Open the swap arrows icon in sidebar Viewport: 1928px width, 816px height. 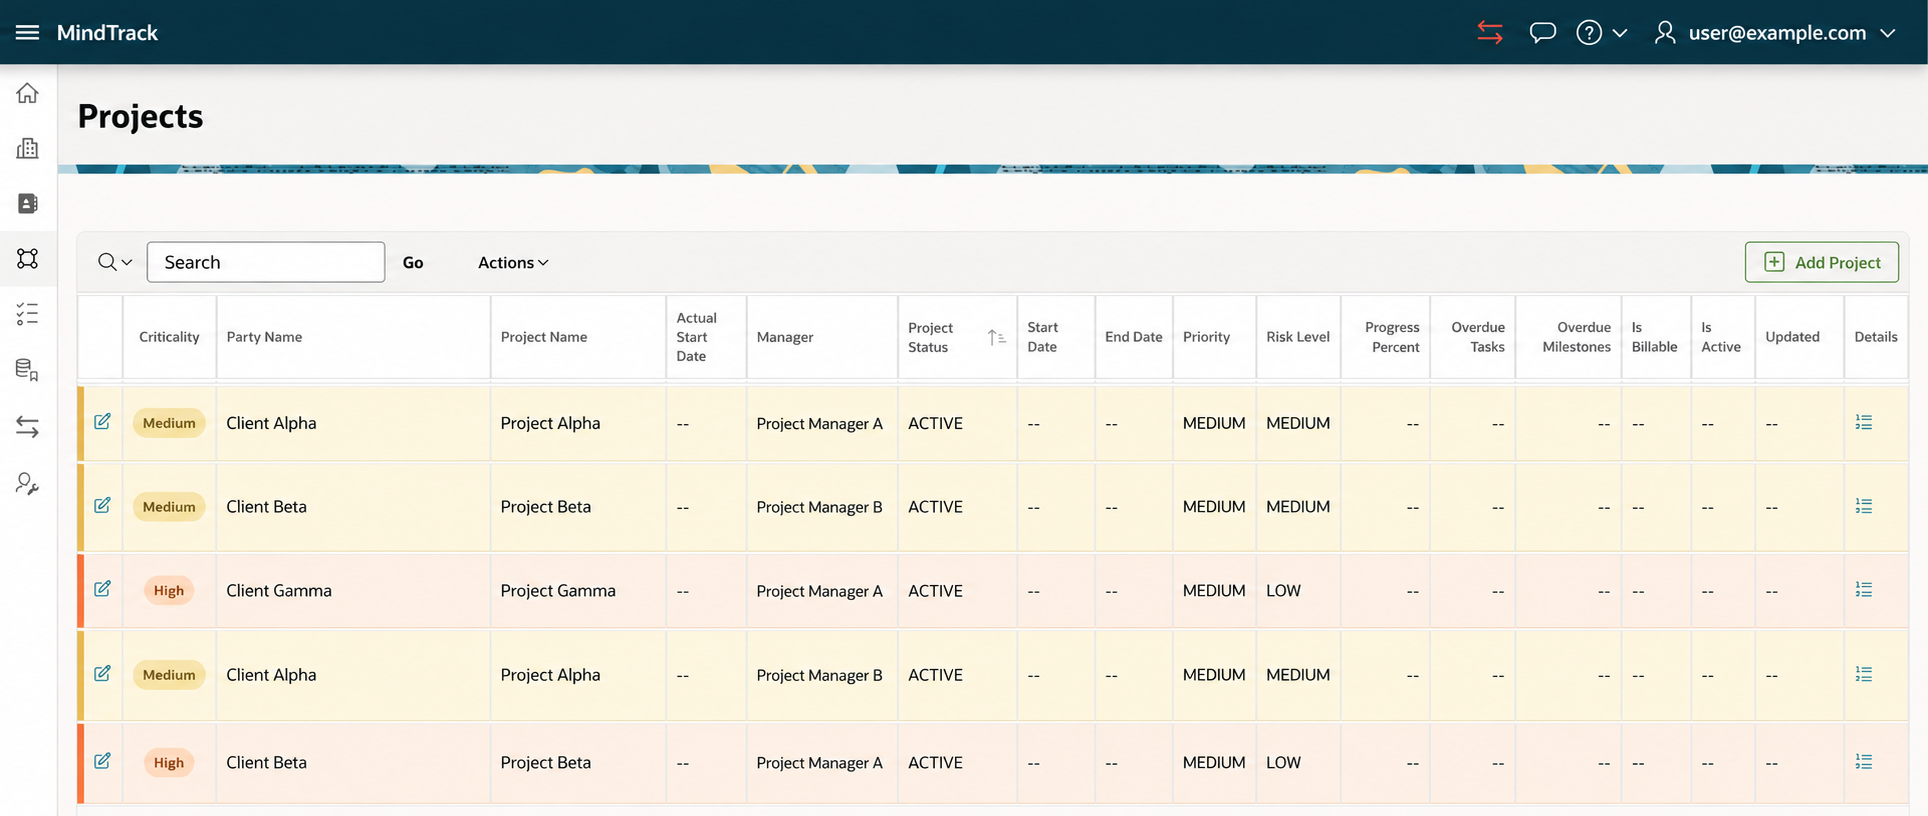point(27,427)
